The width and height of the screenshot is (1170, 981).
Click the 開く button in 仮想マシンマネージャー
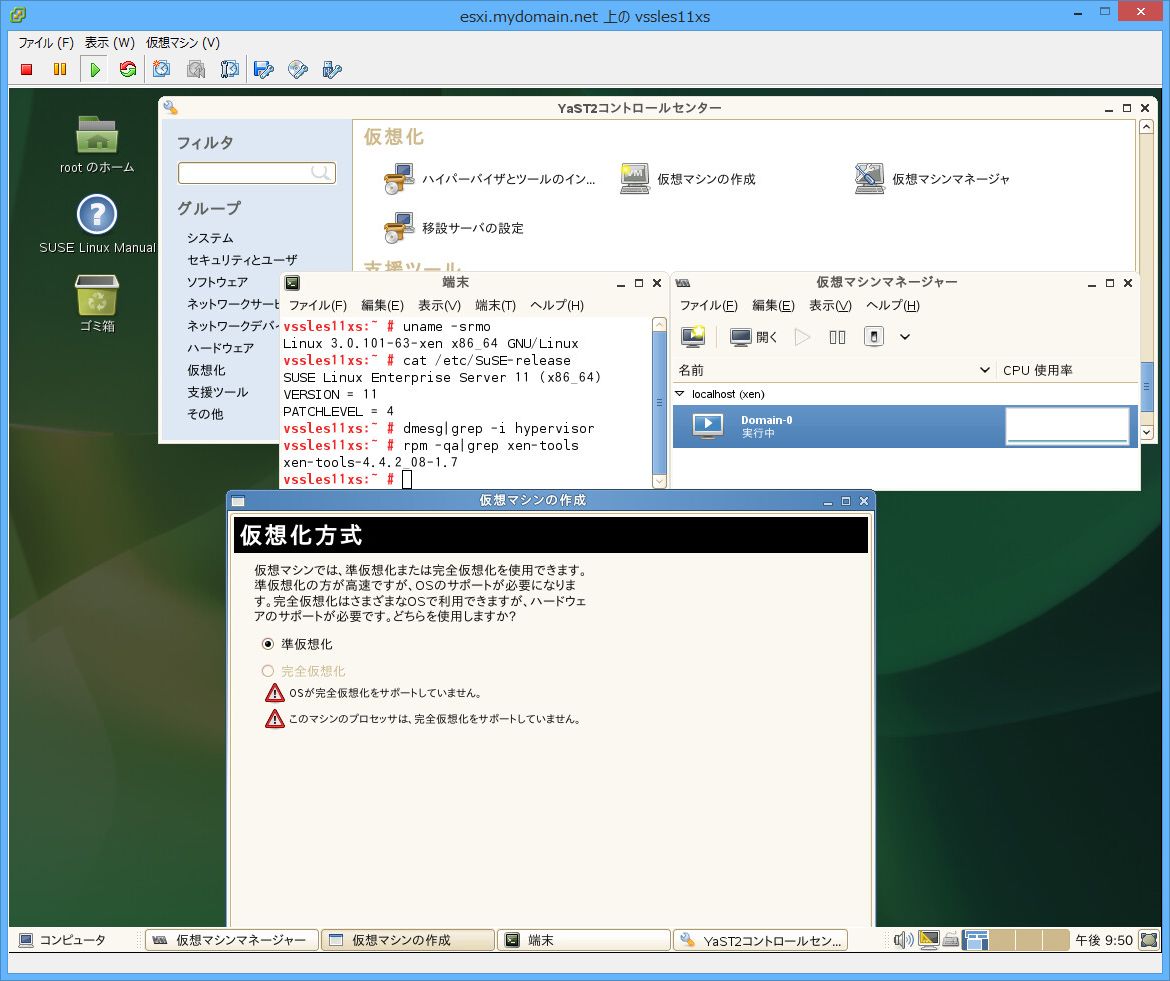pos(754,337)
